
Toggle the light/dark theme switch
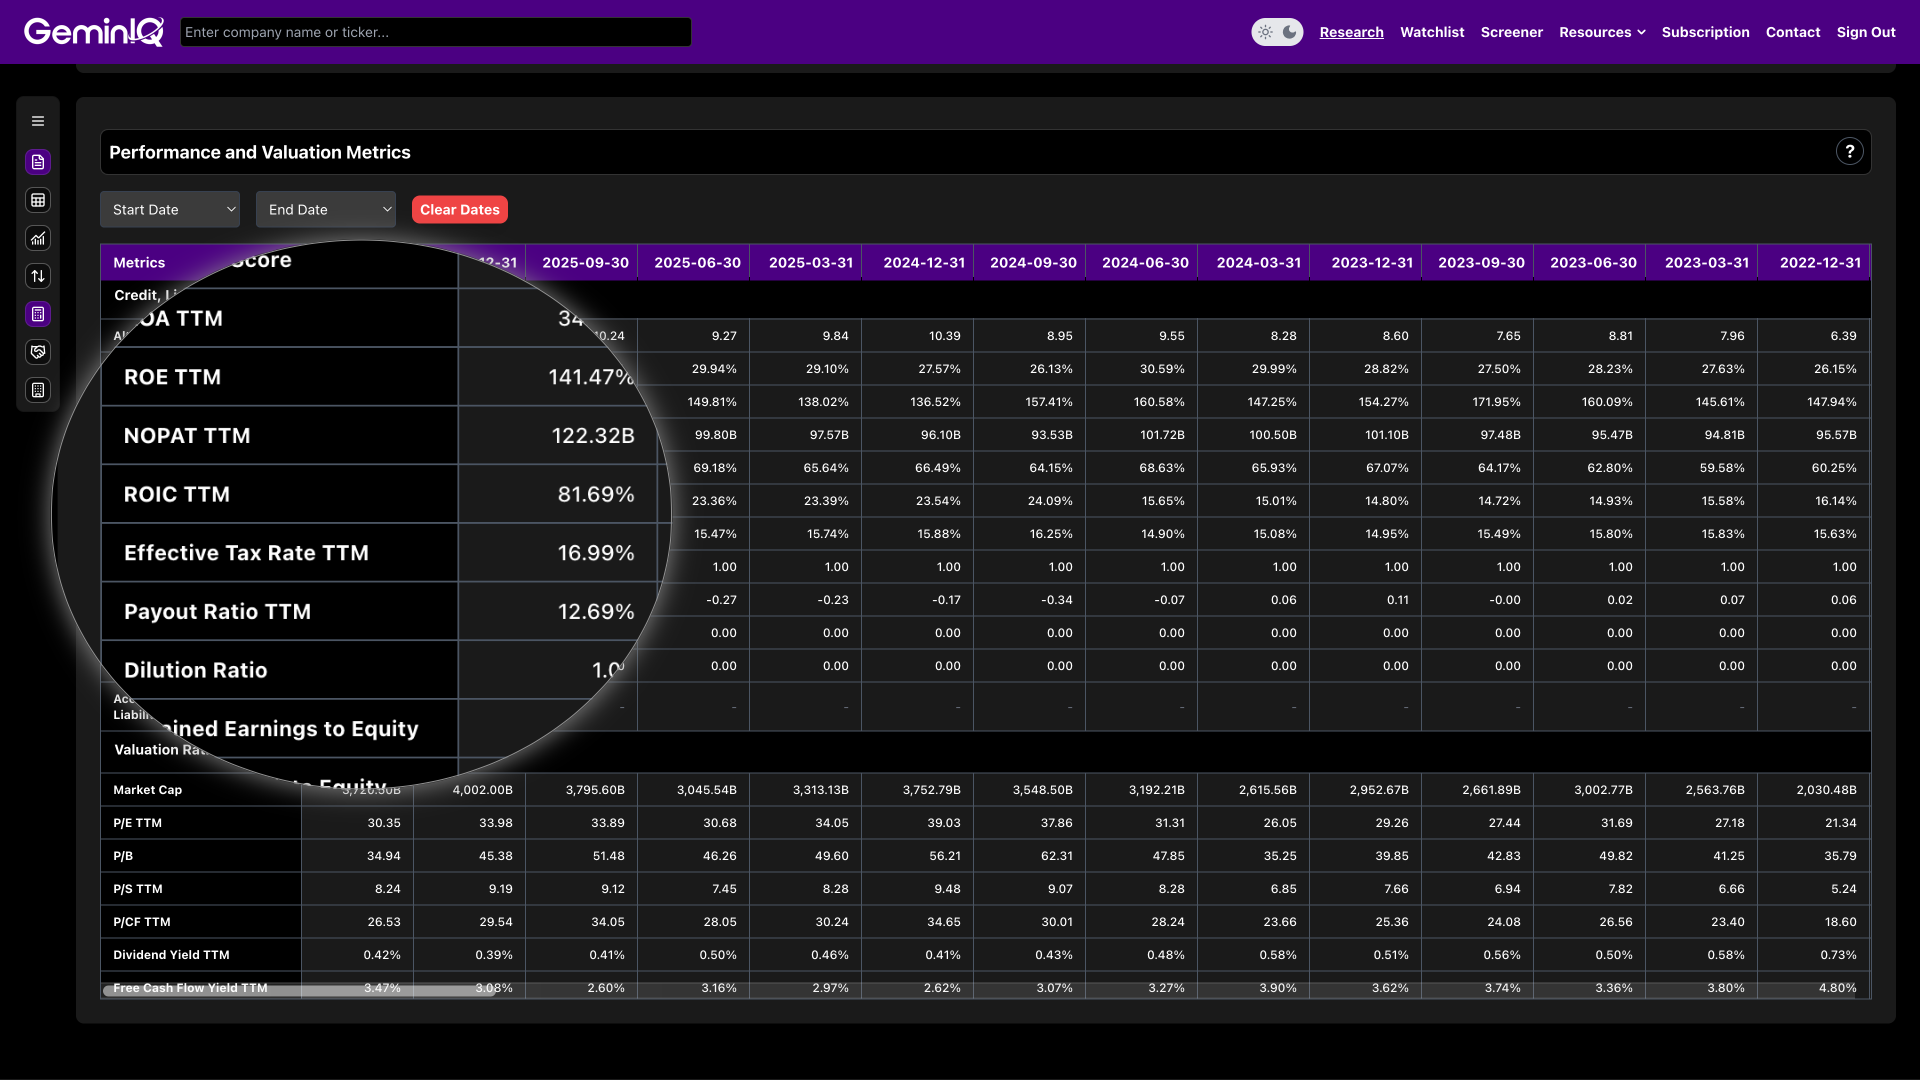[1277, 32]
